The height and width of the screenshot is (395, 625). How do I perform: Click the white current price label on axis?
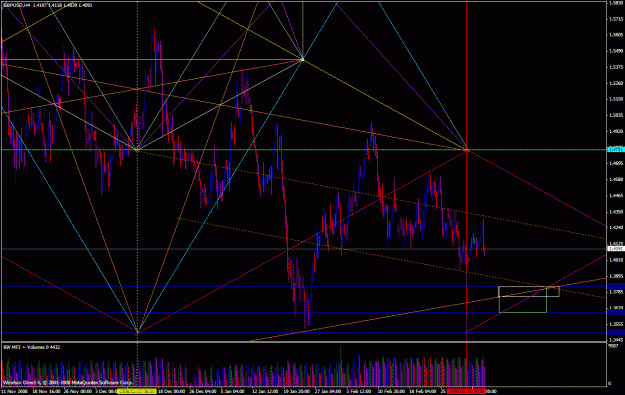point(615,249)
